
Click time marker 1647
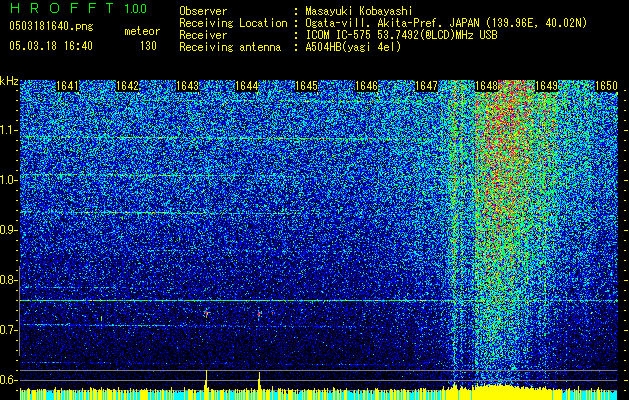[426, 86]
